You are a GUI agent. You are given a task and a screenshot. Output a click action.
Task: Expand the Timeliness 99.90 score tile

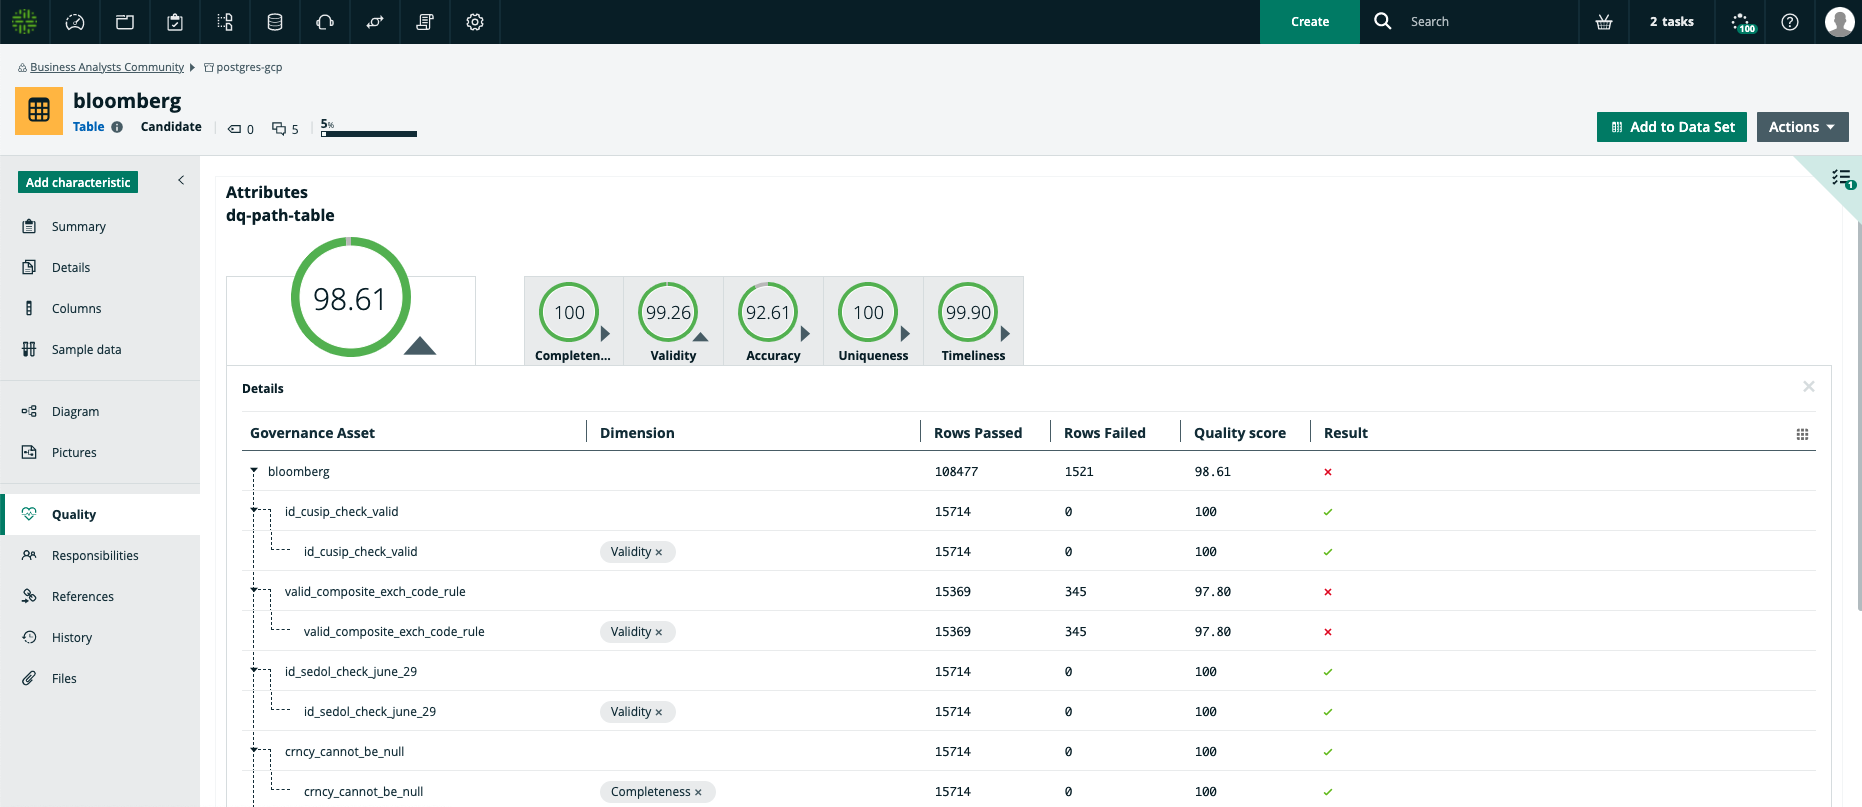[x=973, y=321]
